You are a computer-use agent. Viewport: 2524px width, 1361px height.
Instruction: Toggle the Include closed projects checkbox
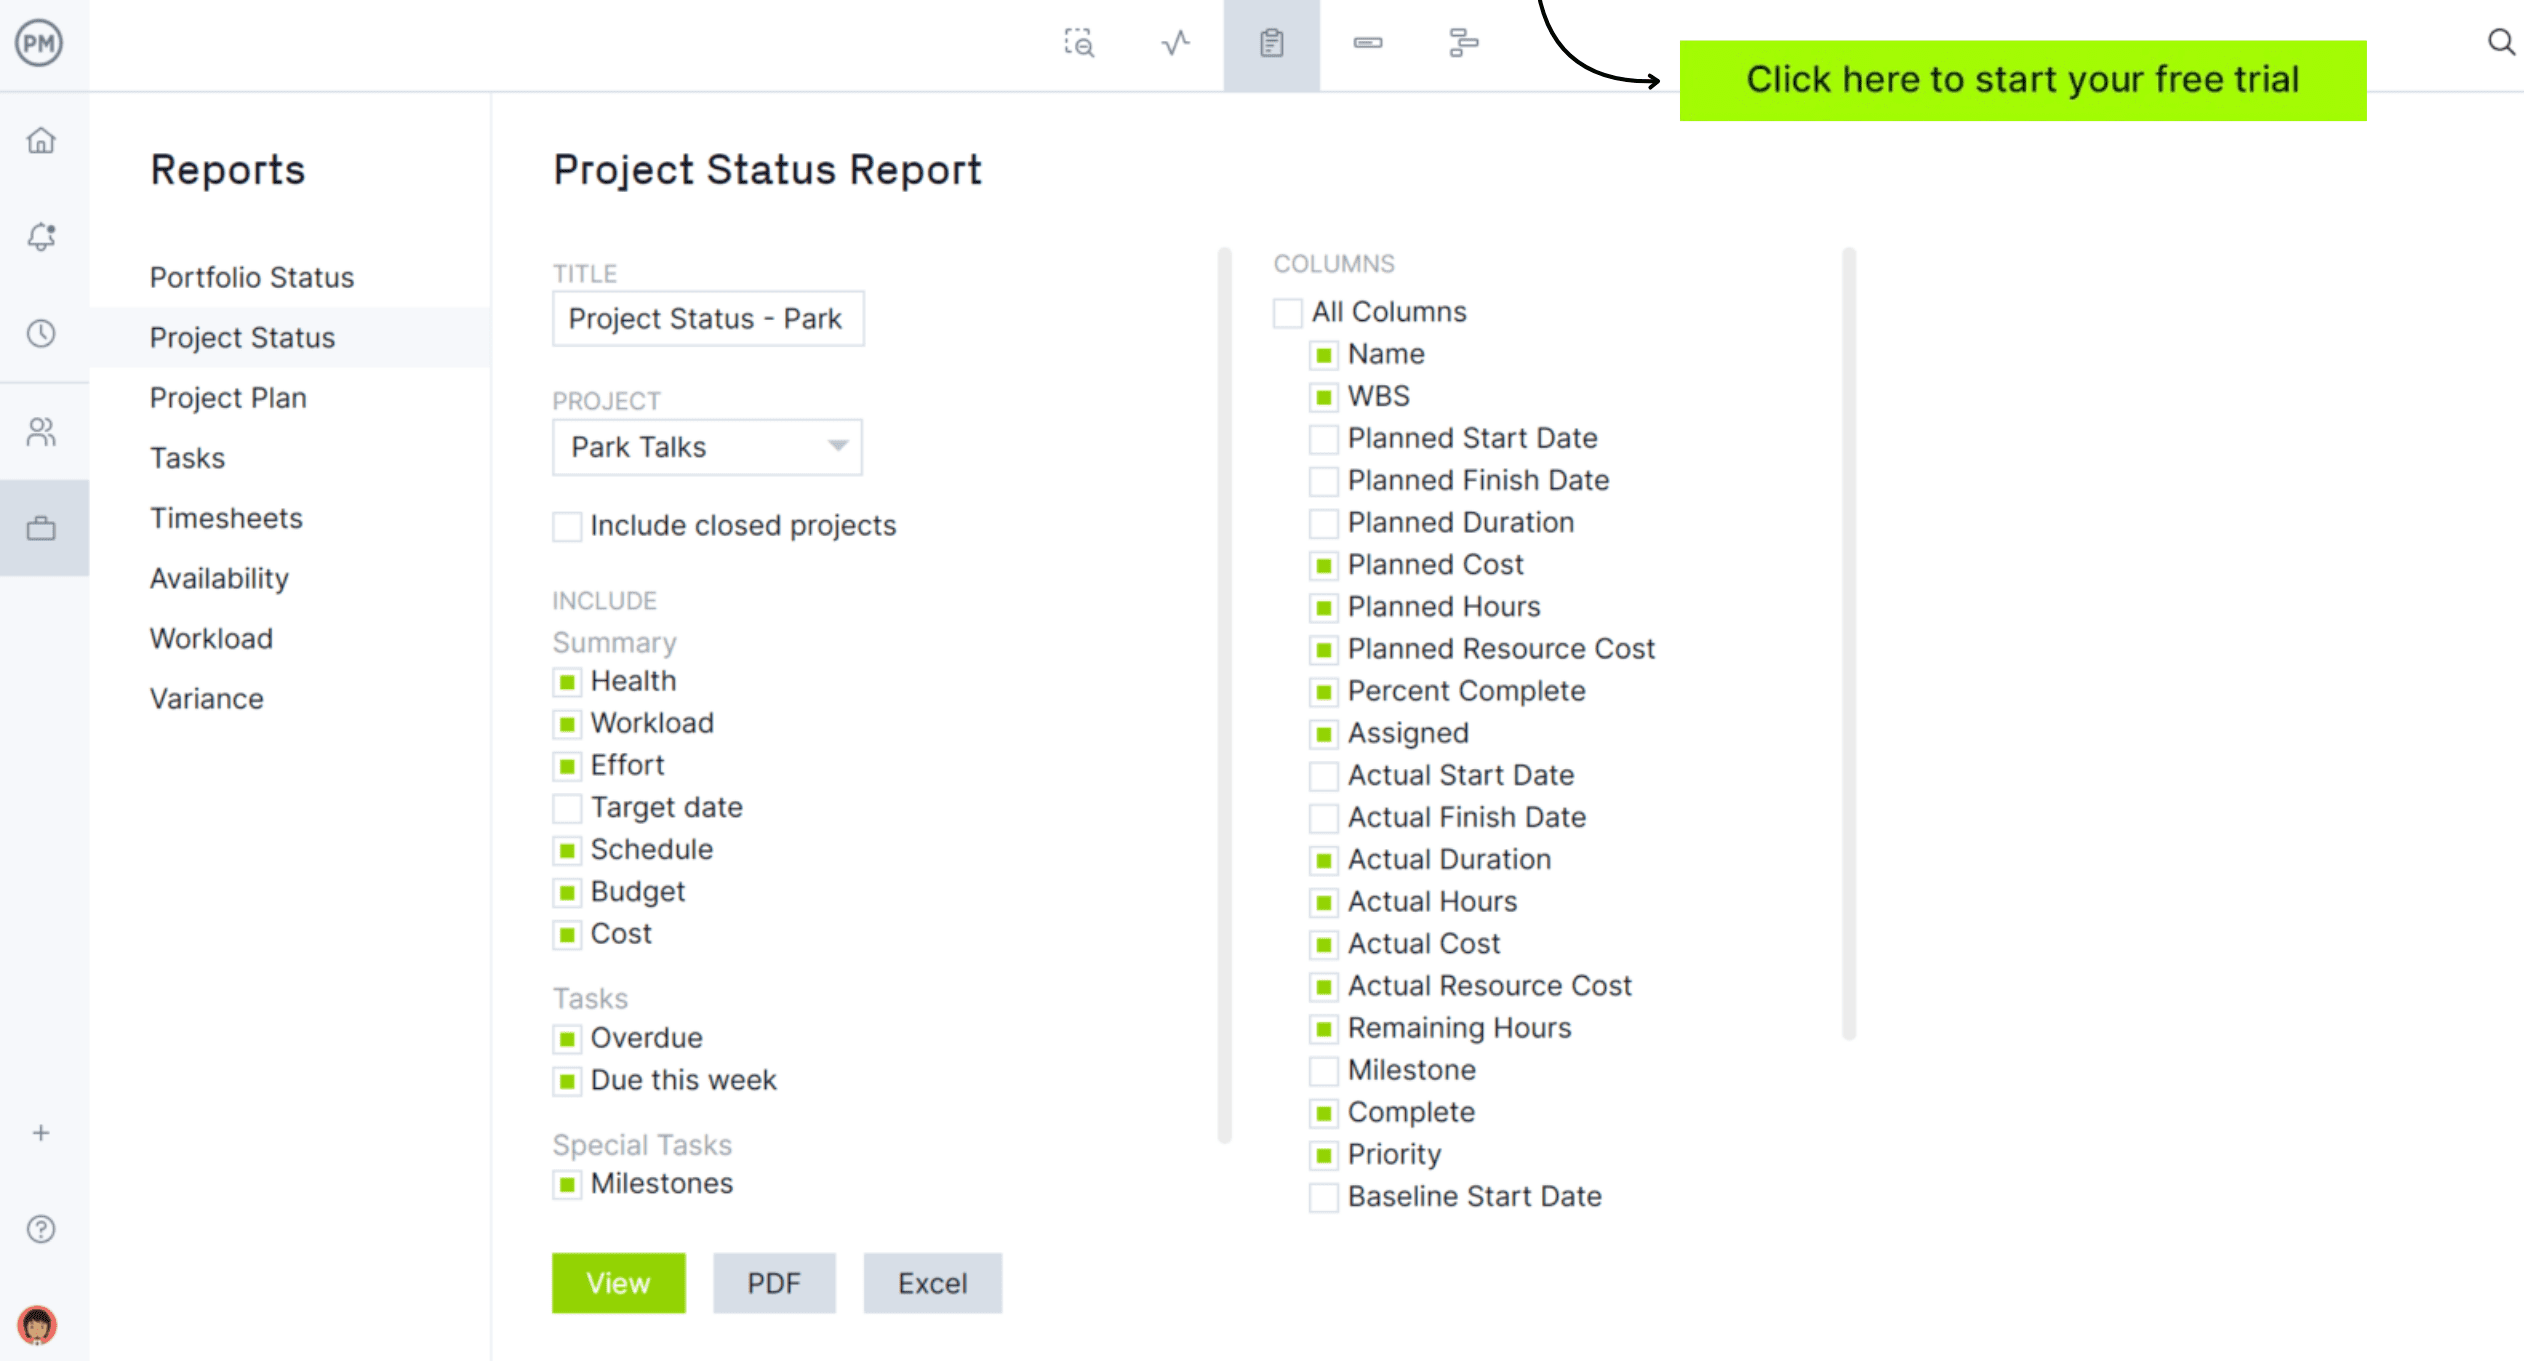(x=566, y=525)
